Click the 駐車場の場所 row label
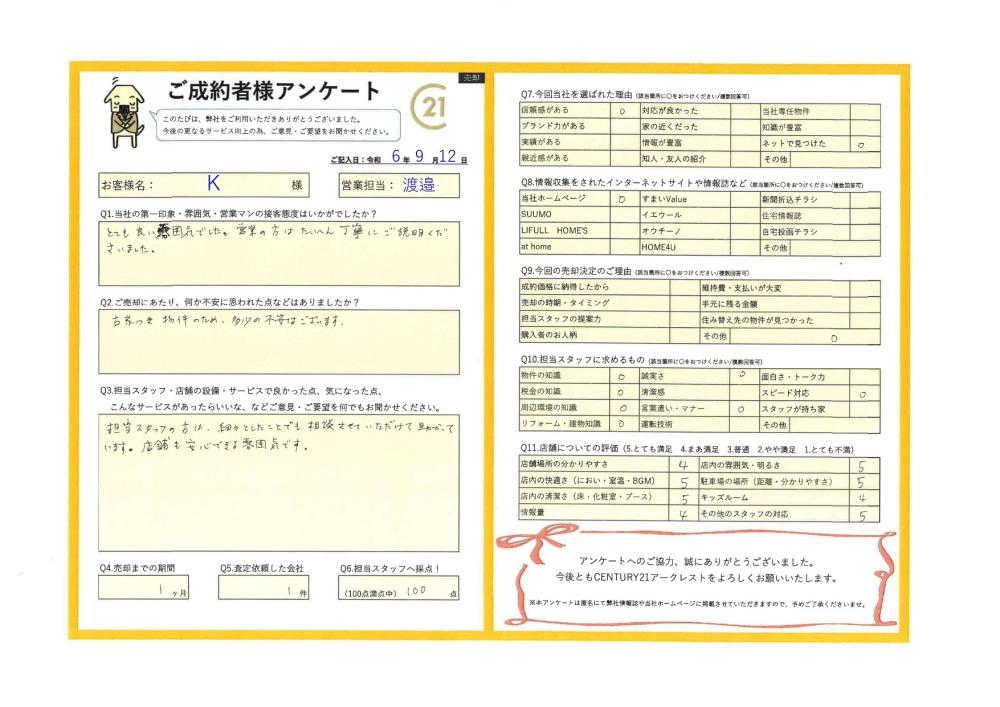Image resolution: width=1000 pixels, height=707 pixels. [767, 482]
